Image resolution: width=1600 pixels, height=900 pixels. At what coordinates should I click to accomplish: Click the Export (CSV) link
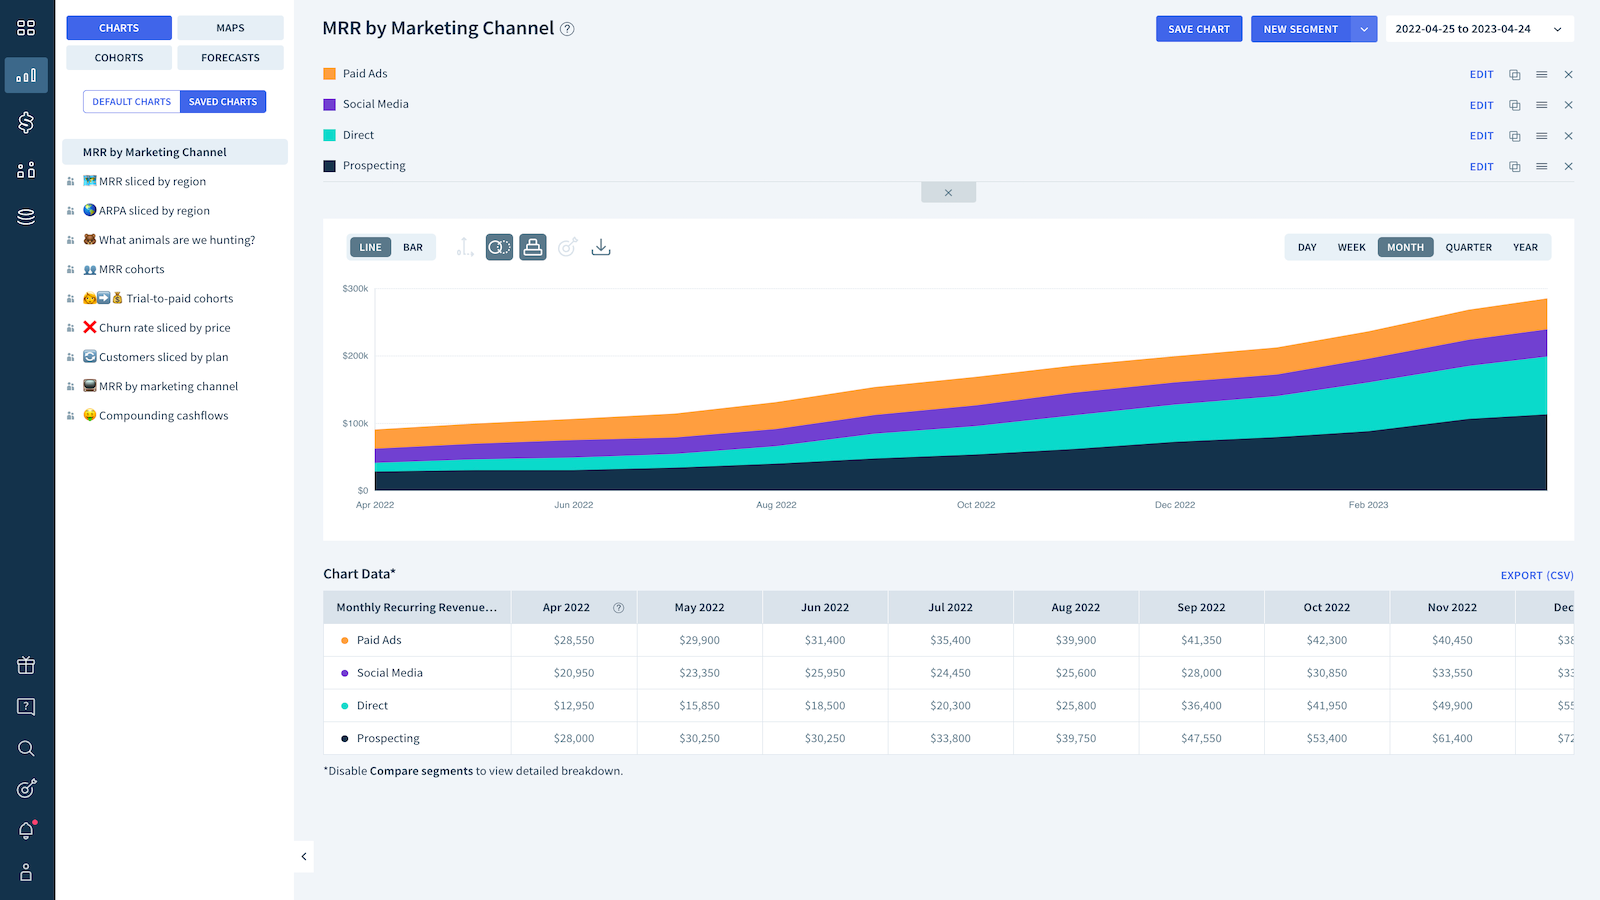click(1536, 575)
